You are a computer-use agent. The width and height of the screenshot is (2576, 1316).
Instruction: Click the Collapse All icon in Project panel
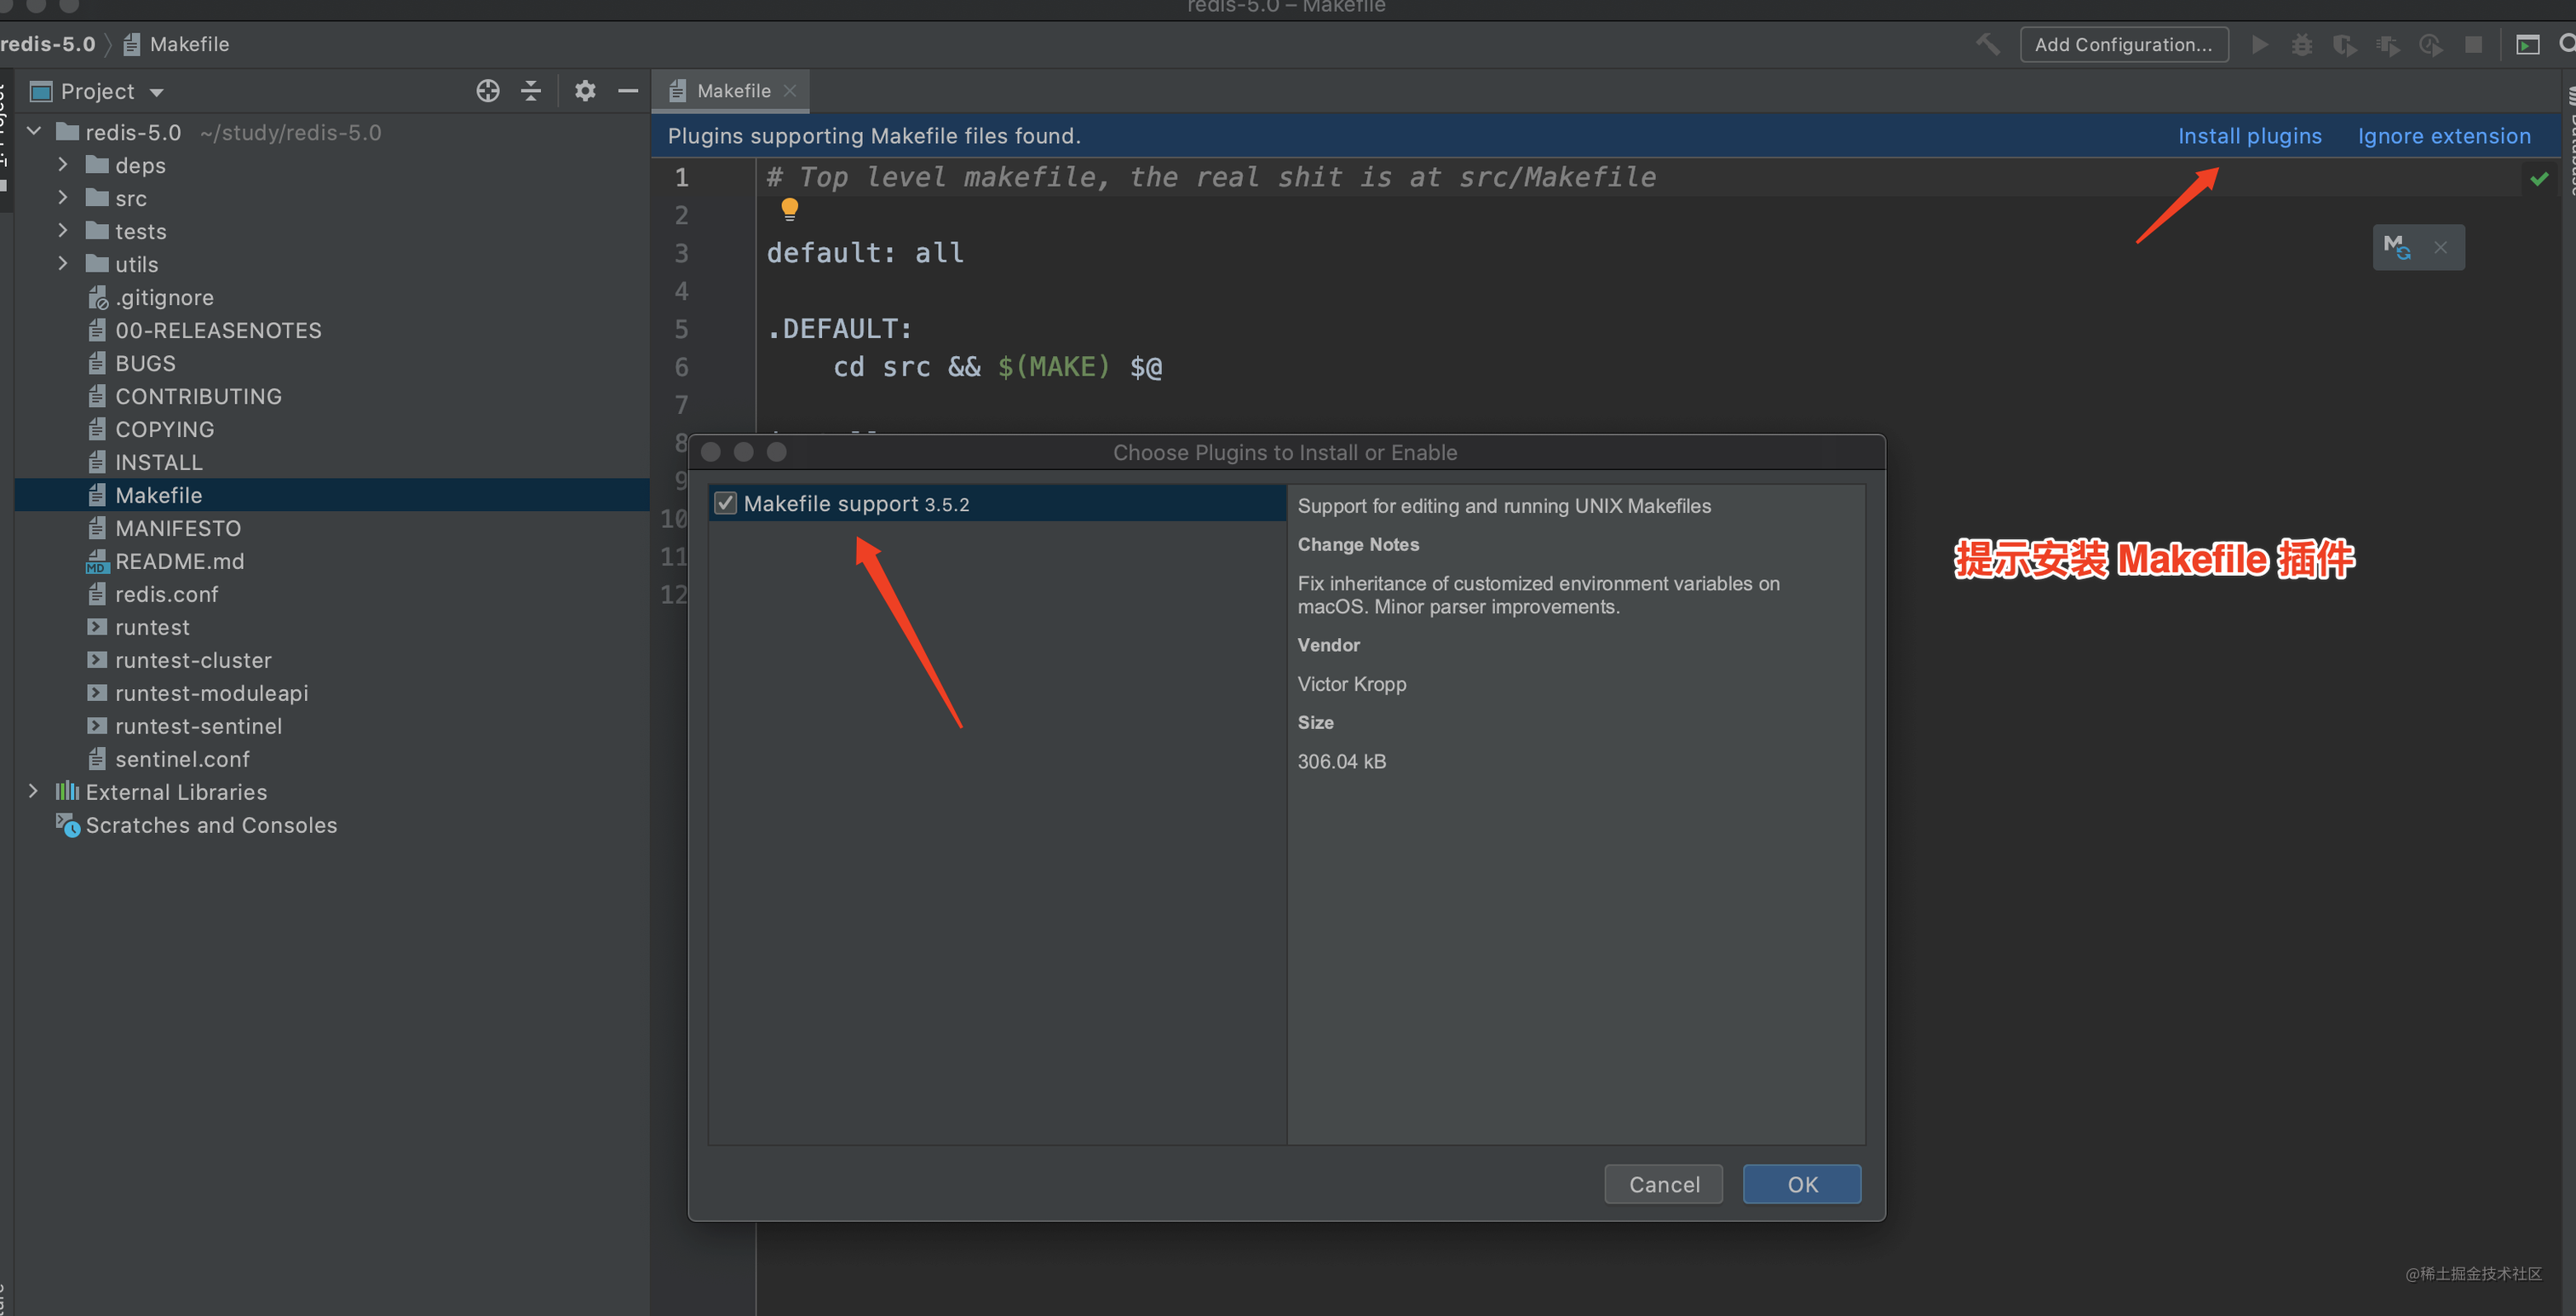(x=531, y=91)
